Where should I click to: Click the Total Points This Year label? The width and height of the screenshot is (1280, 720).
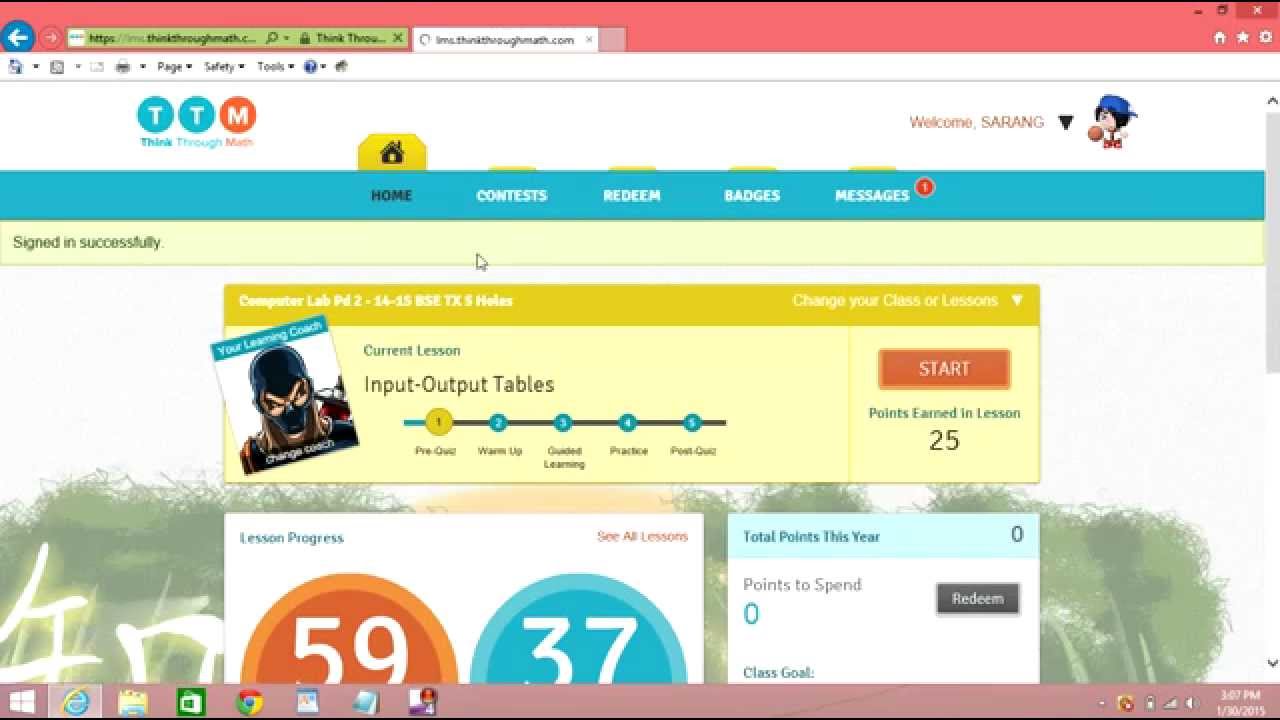(x=811, y=537)
